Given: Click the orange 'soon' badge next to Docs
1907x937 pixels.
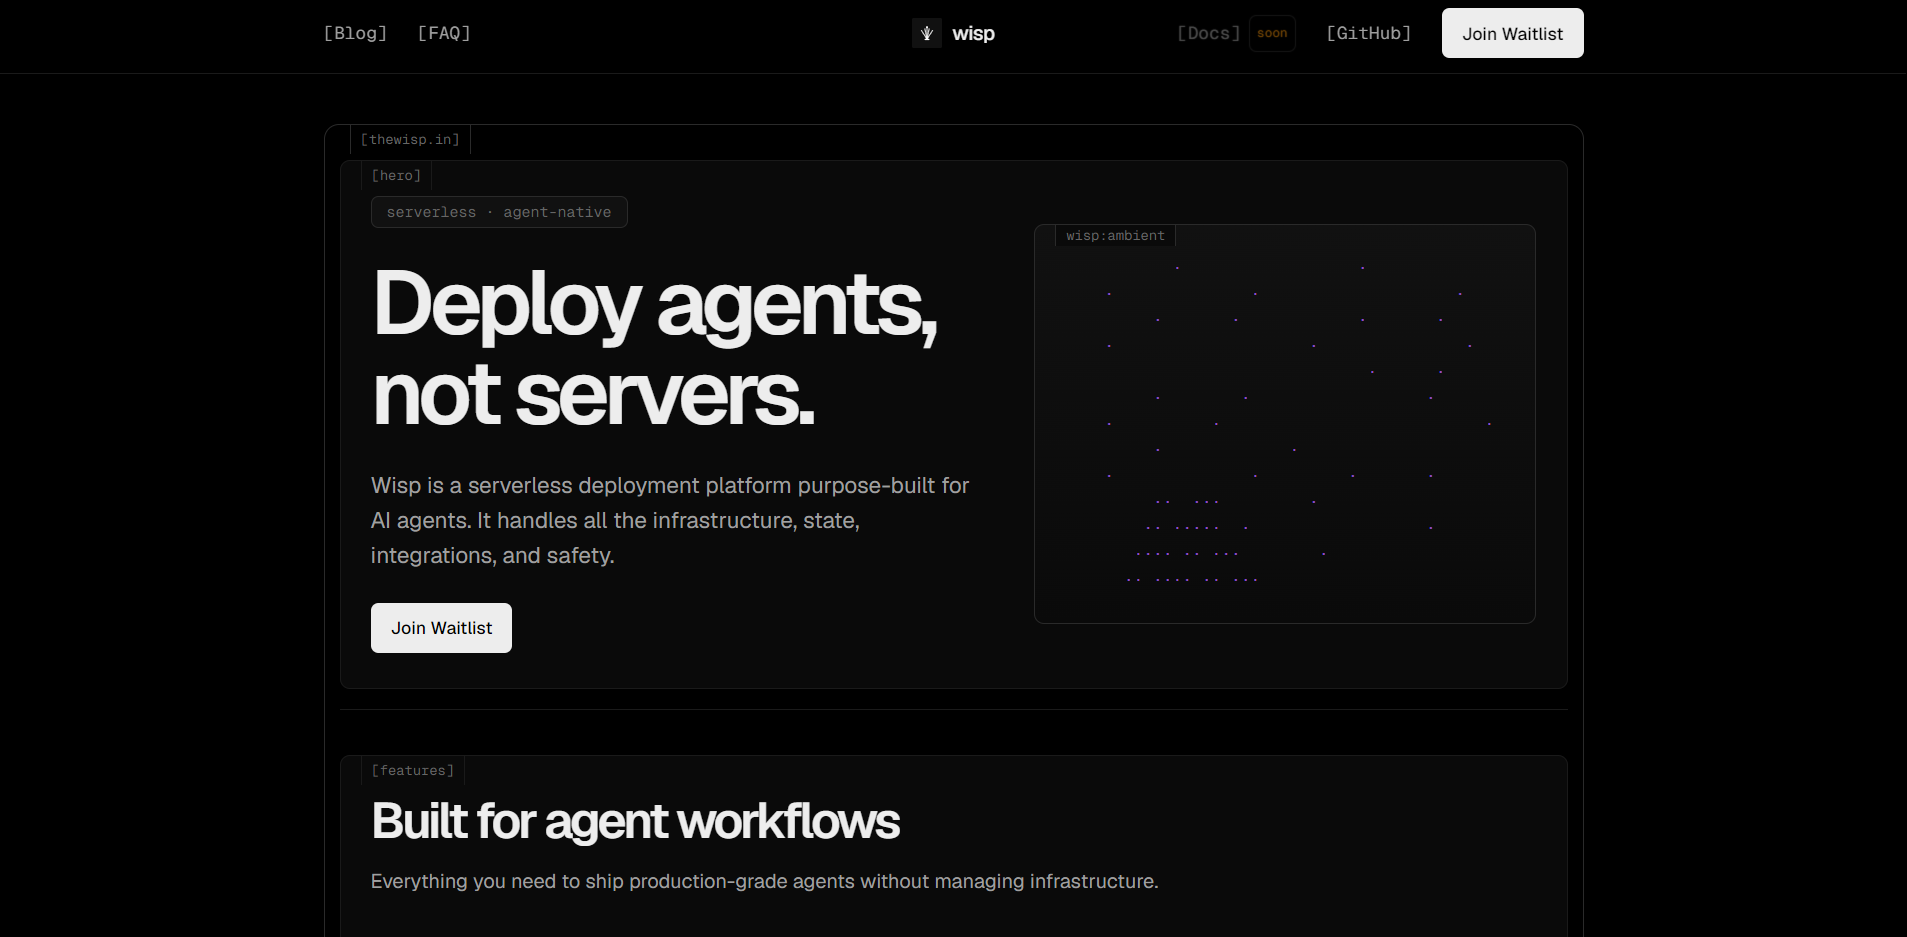Looking at the screenshot, I should coord(1272,33).
